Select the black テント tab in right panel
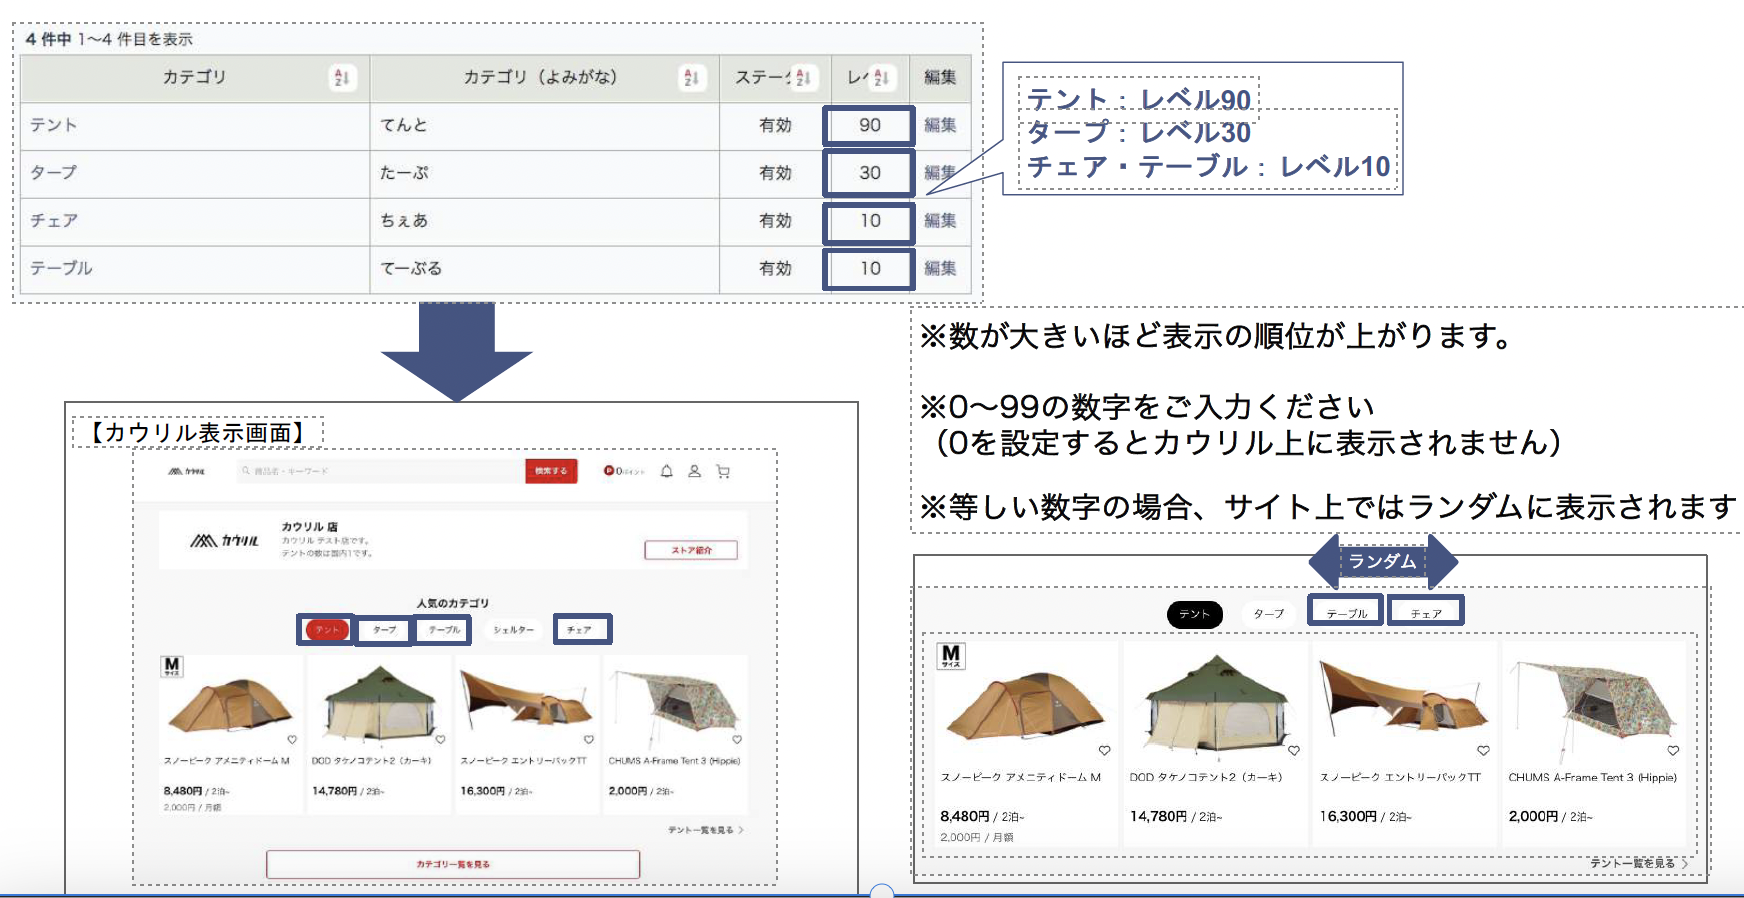 coord(1194,614)
